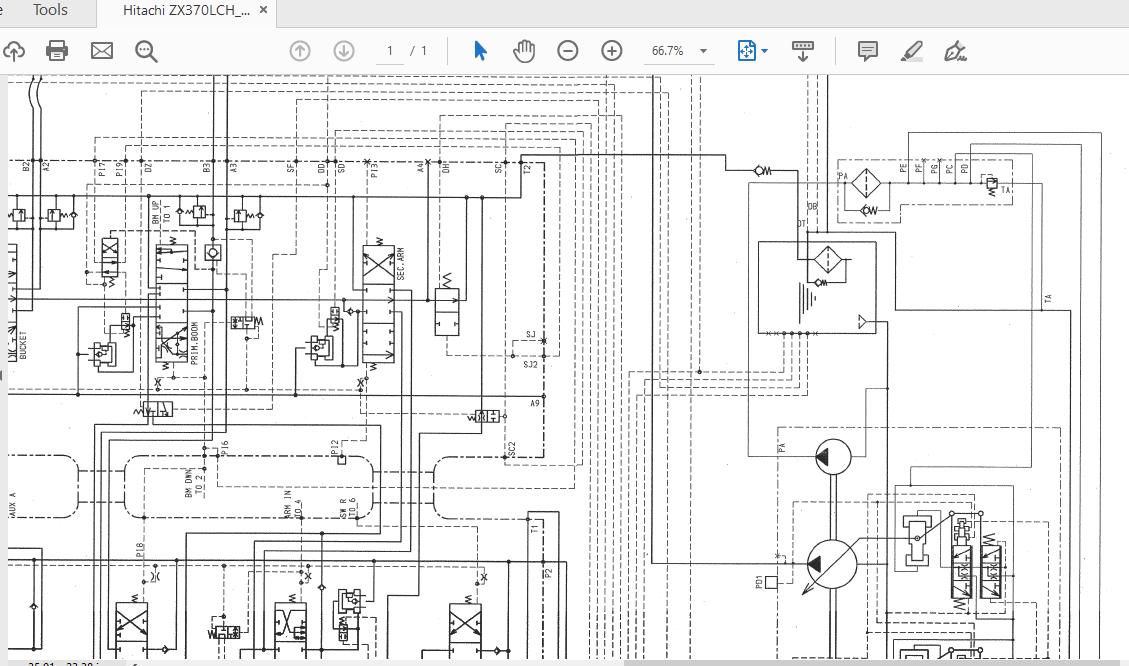The height and width of the screenshot is (666, 1129).
Task: Save file to Adobe cloud
Action: pyautogui.click(x=14, y=50)
